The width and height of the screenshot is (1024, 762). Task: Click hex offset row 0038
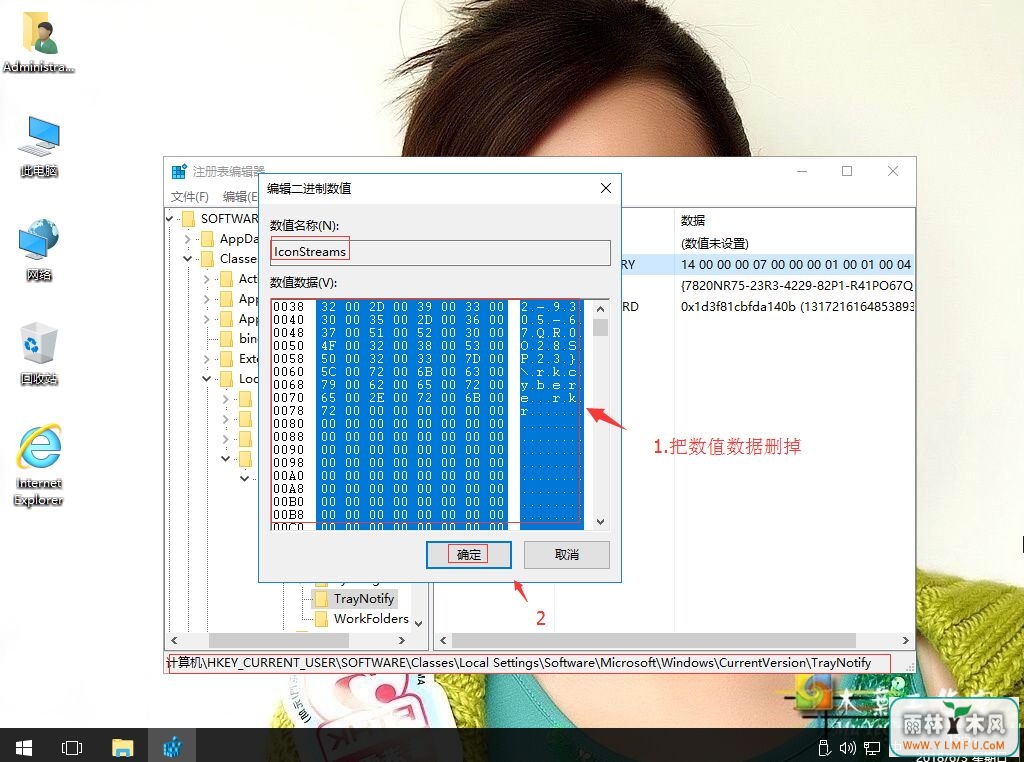point(288,307)
